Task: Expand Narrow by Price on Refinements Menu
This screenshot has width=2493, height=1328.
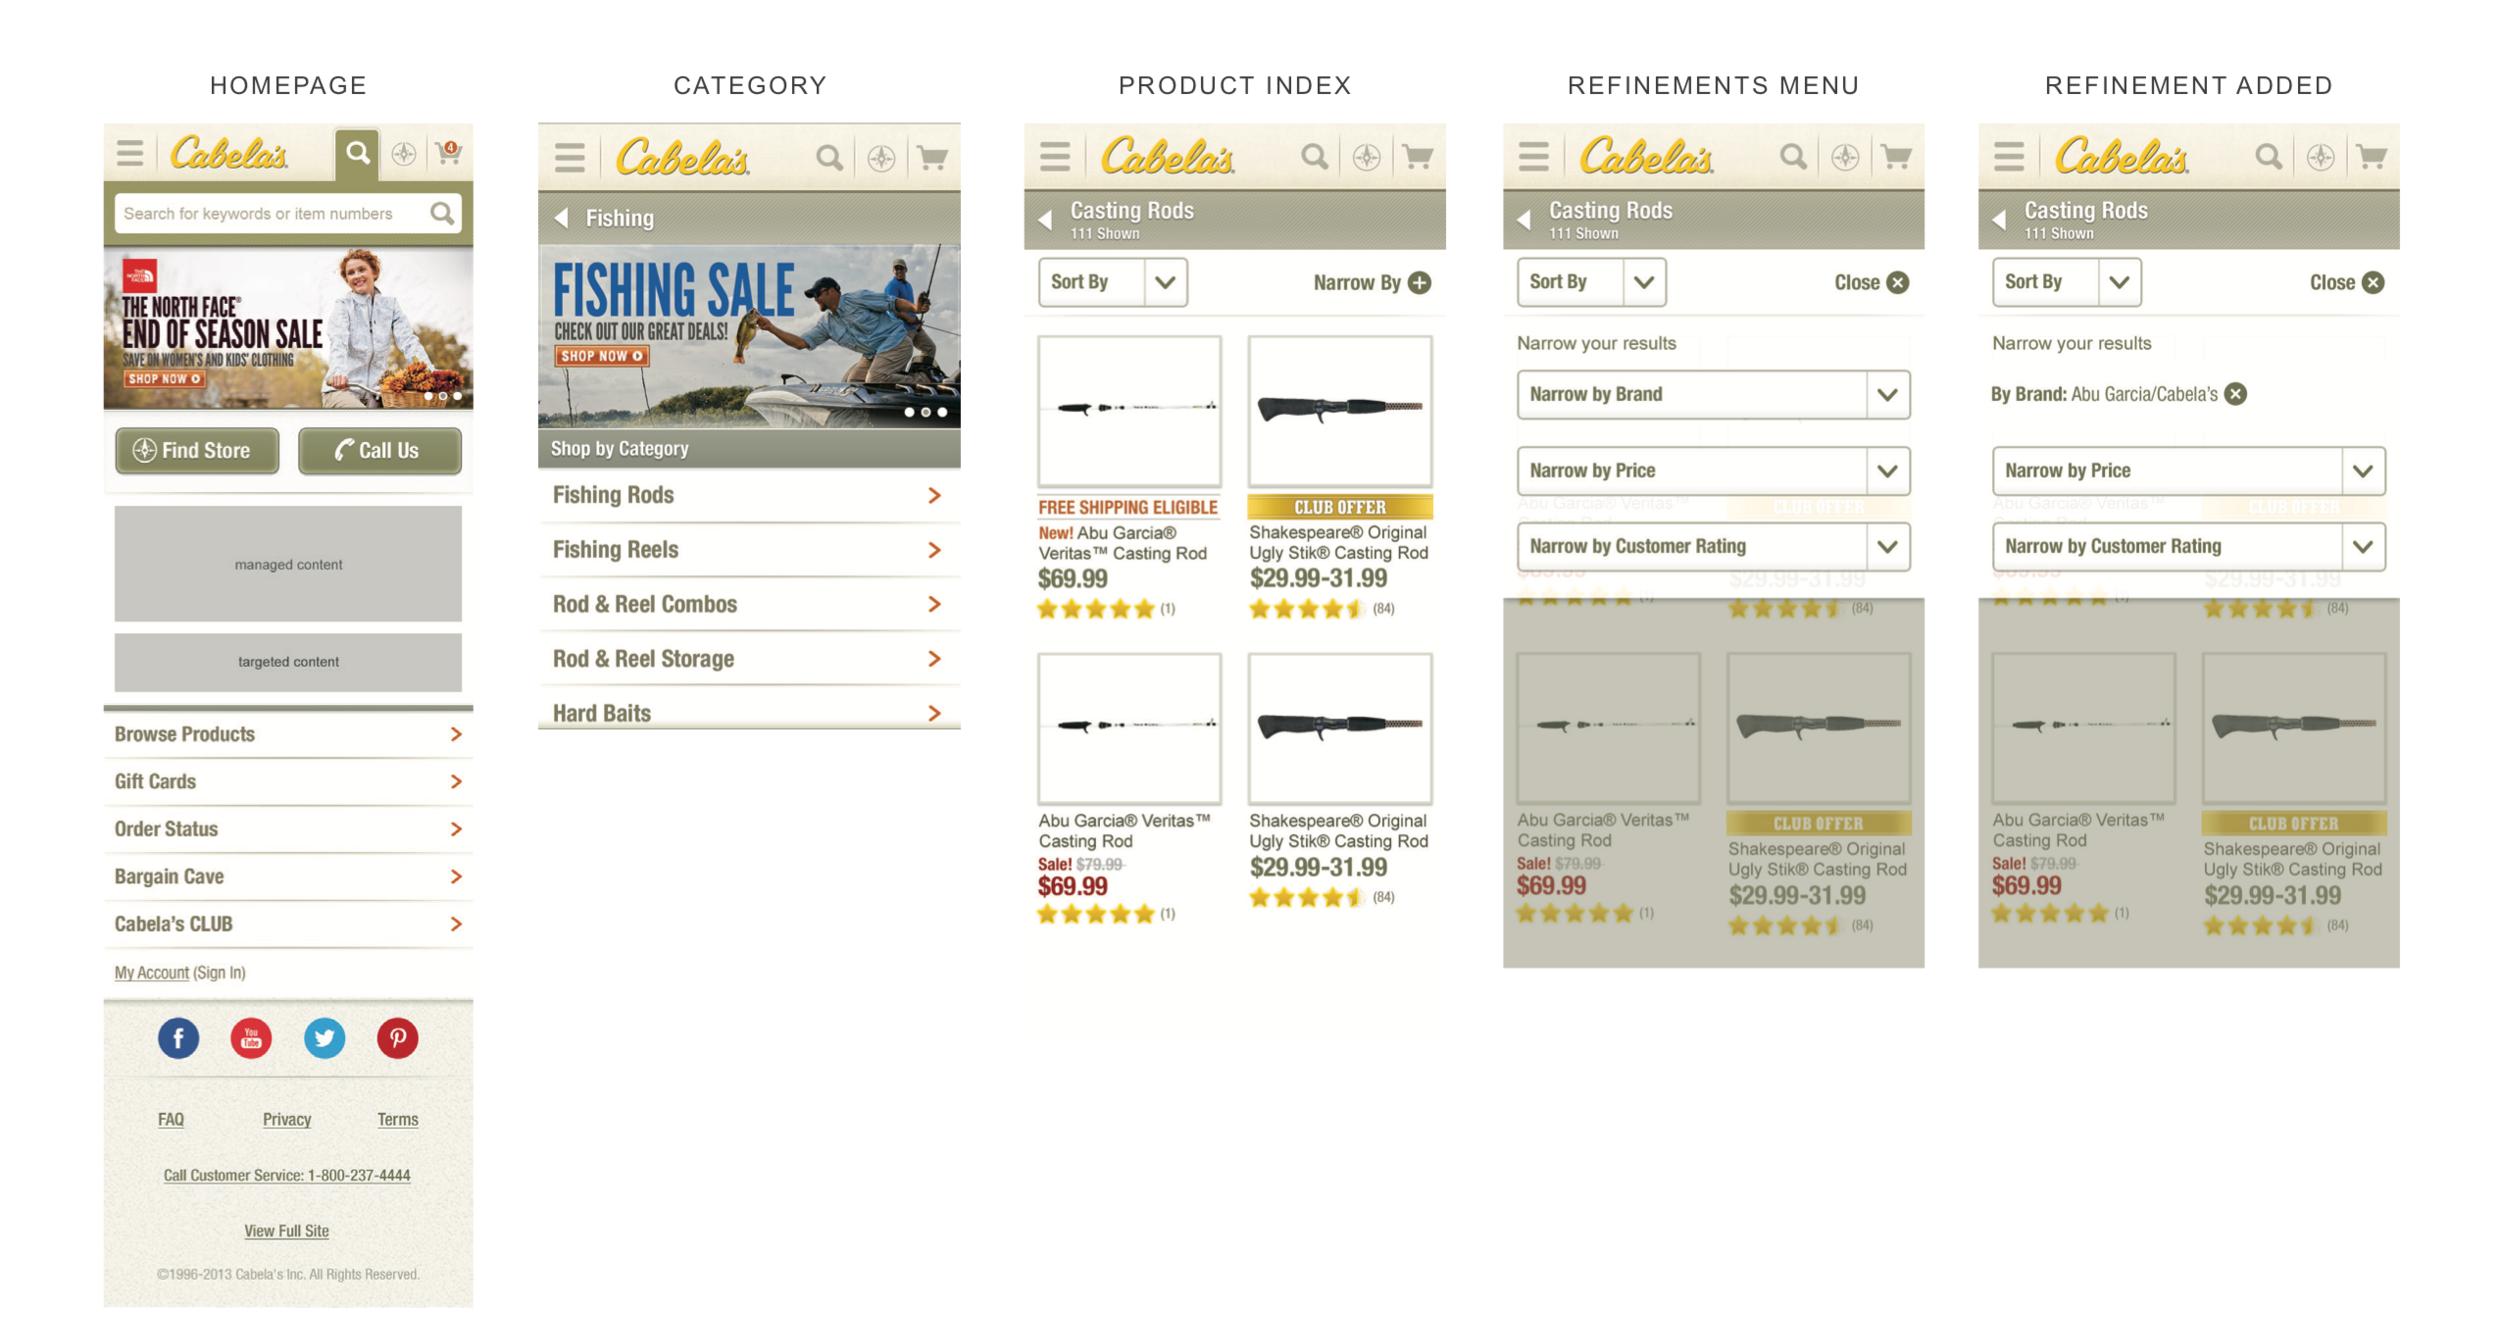Action: click(1713, 470)
